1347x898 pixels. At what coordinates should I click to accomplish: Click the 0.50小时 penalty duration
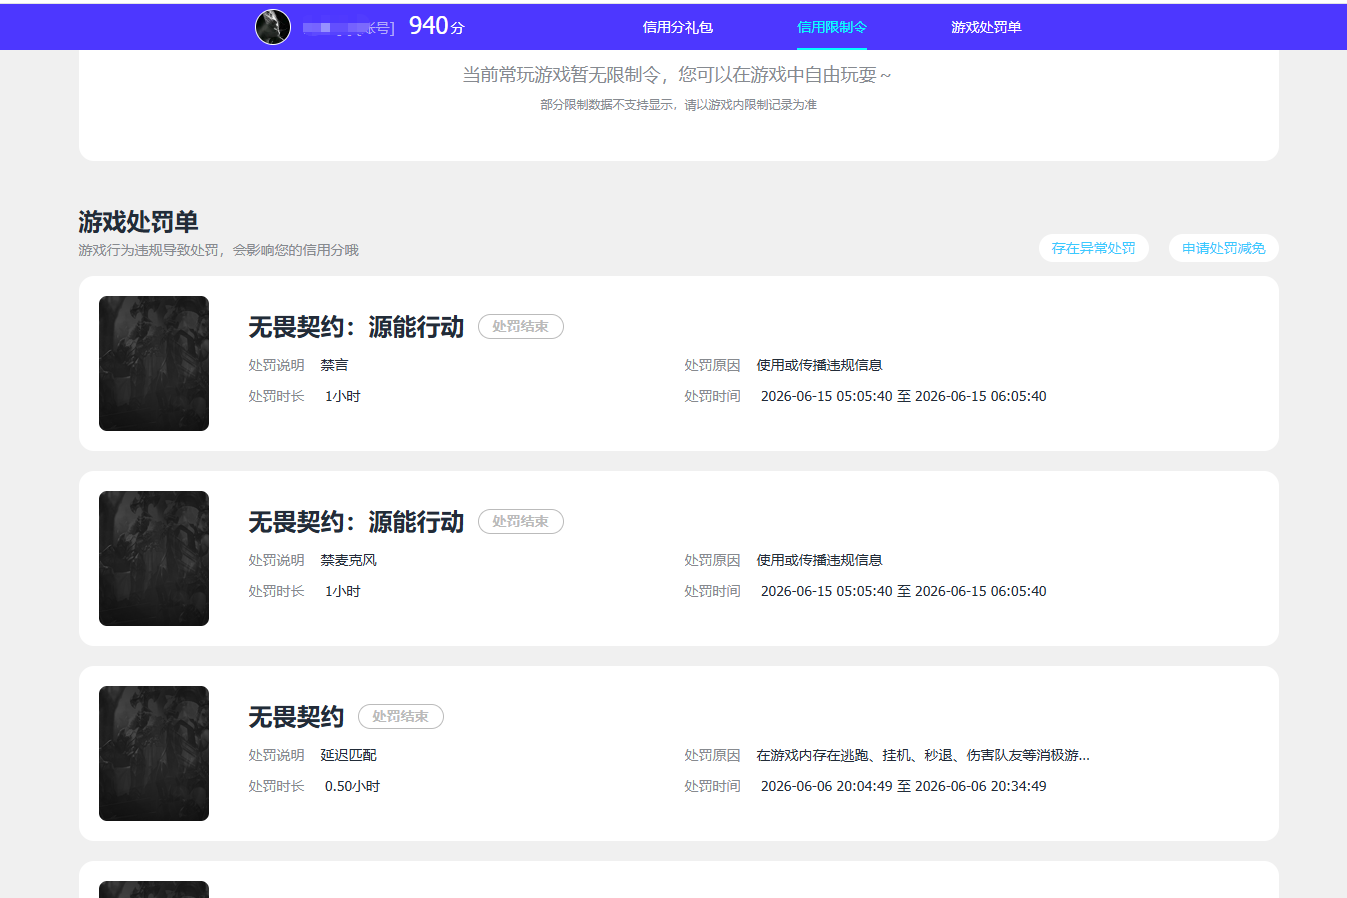coord(352,786)
